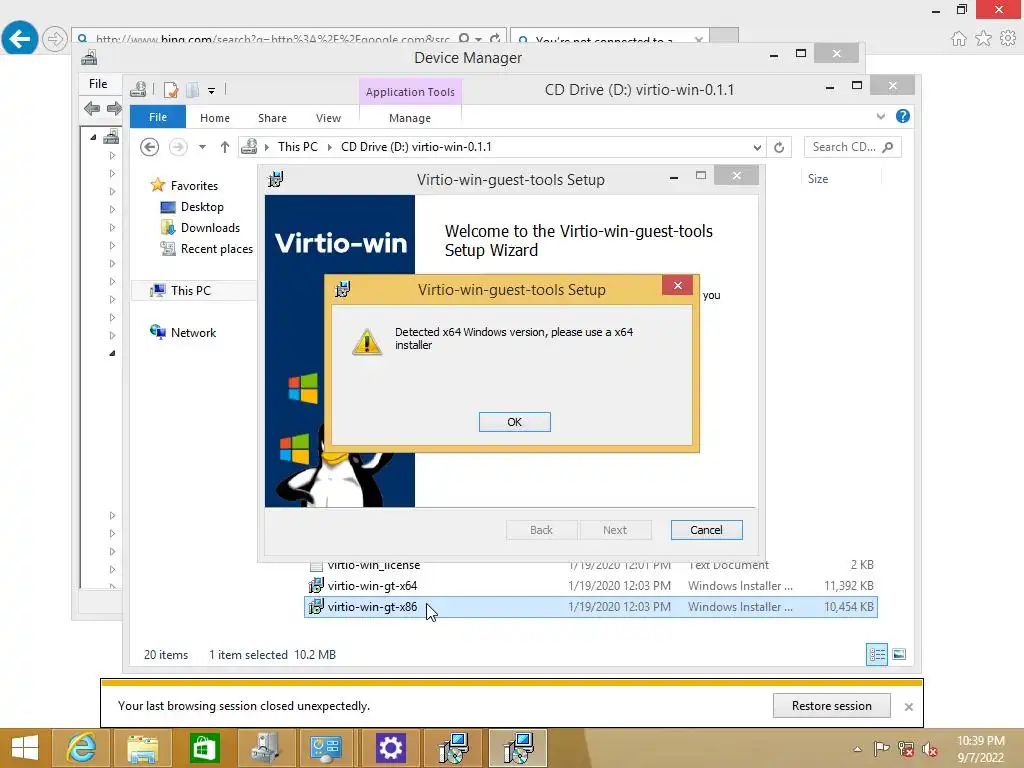Viewport: 1024px width, 768px height.
Task: Click the taskbar clock showing 10:39 PM
Action: (x=980, y=748)
